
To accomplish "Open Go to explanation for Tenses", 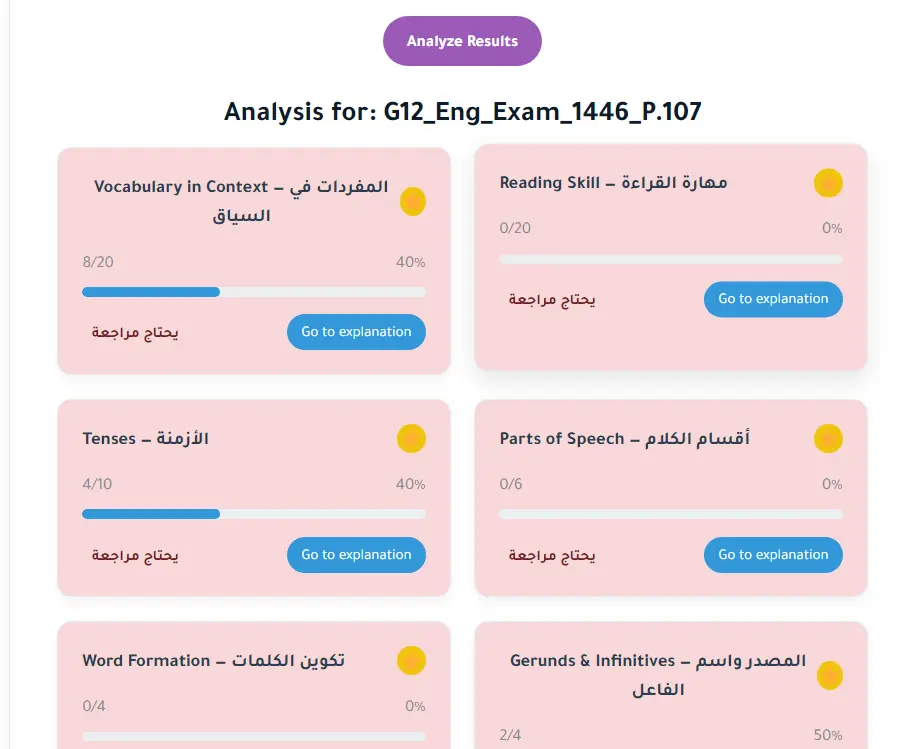I will point(356,555).
